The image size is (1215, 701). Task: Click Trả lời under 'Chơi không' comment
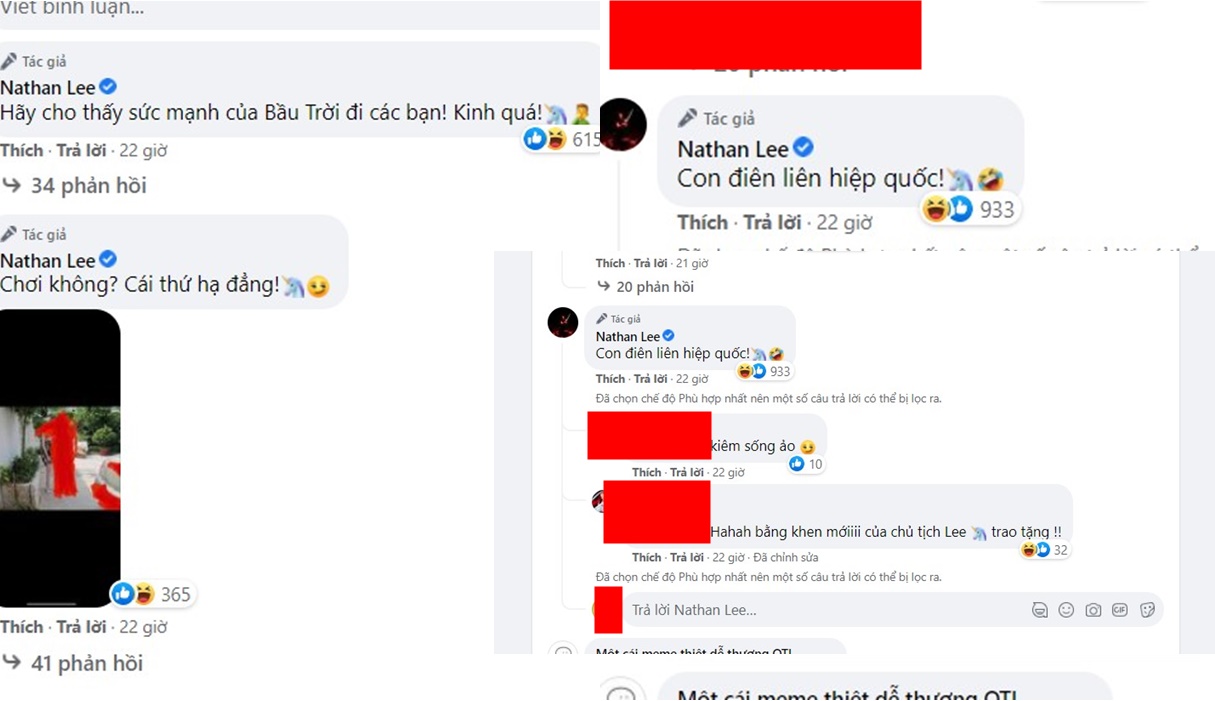click(81, 627)
